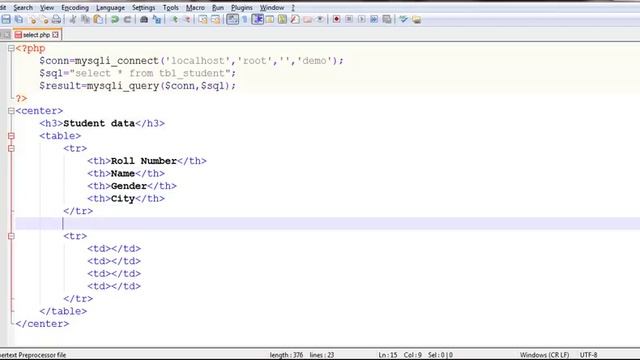Screen dimensions: 640x360
Task: Toggle the Function List panel icon
Action: [295, 19]
